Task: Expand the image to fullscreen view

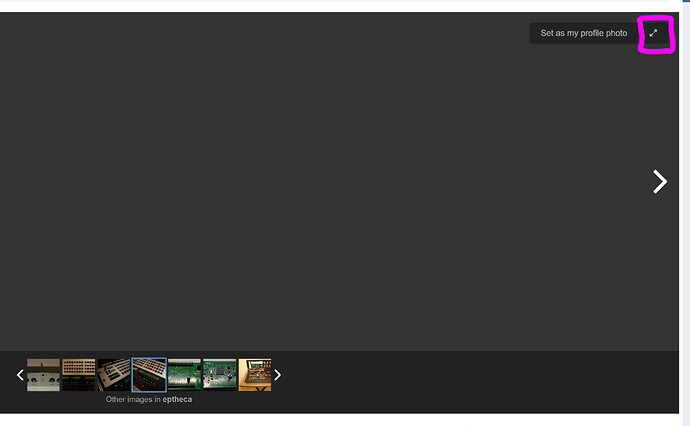Action: (x=653, y=33)
